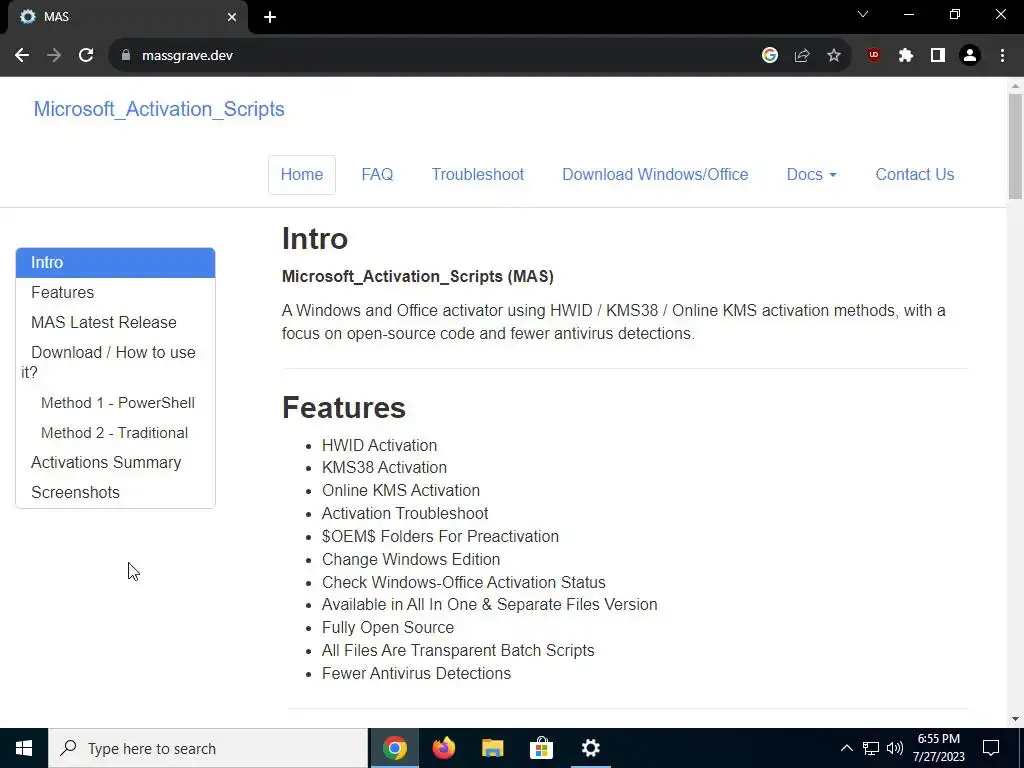This screenshot has height=768, width=1024.
Task: Click the Activation Troubleshoot list item
Action: click(405, 513)
